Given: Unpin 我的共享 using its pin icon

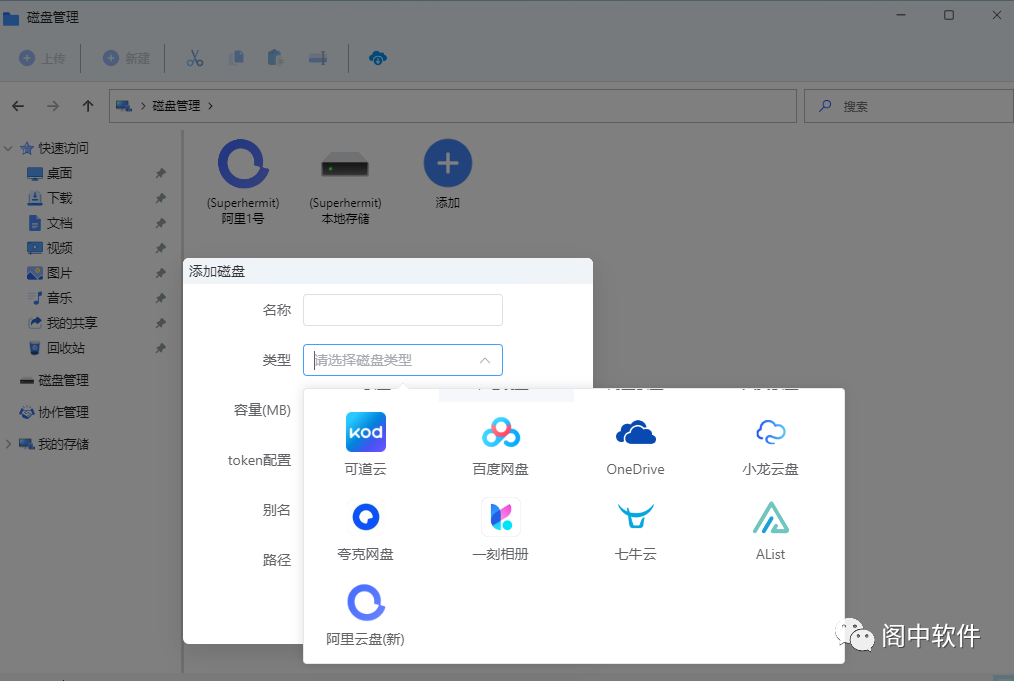Looking at the screenshot, I should click(160, 323).
